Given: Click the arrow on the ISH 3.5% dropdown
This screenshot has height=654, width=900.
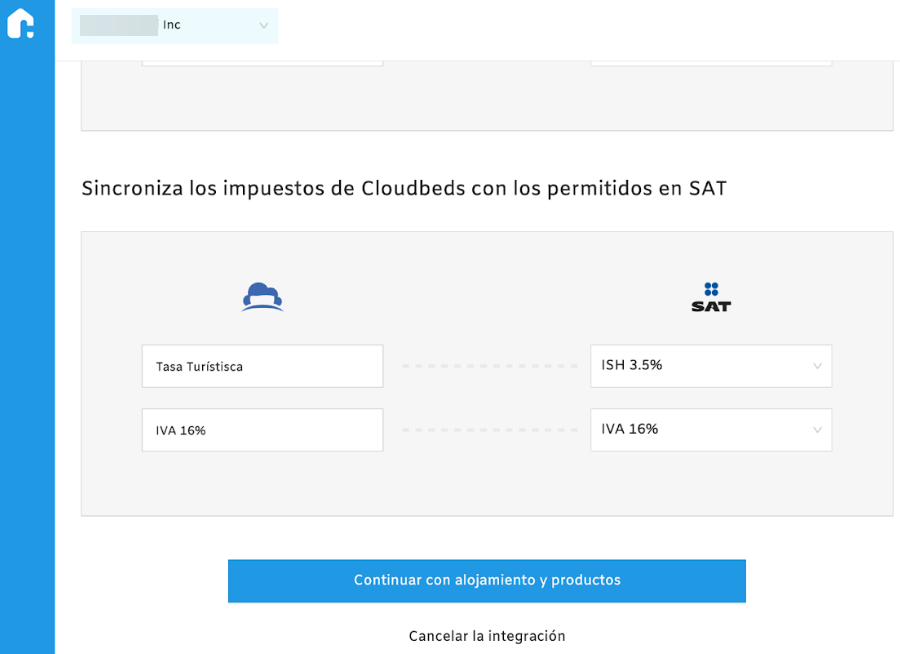Looking at the screenshot, I should coord(817,367).
